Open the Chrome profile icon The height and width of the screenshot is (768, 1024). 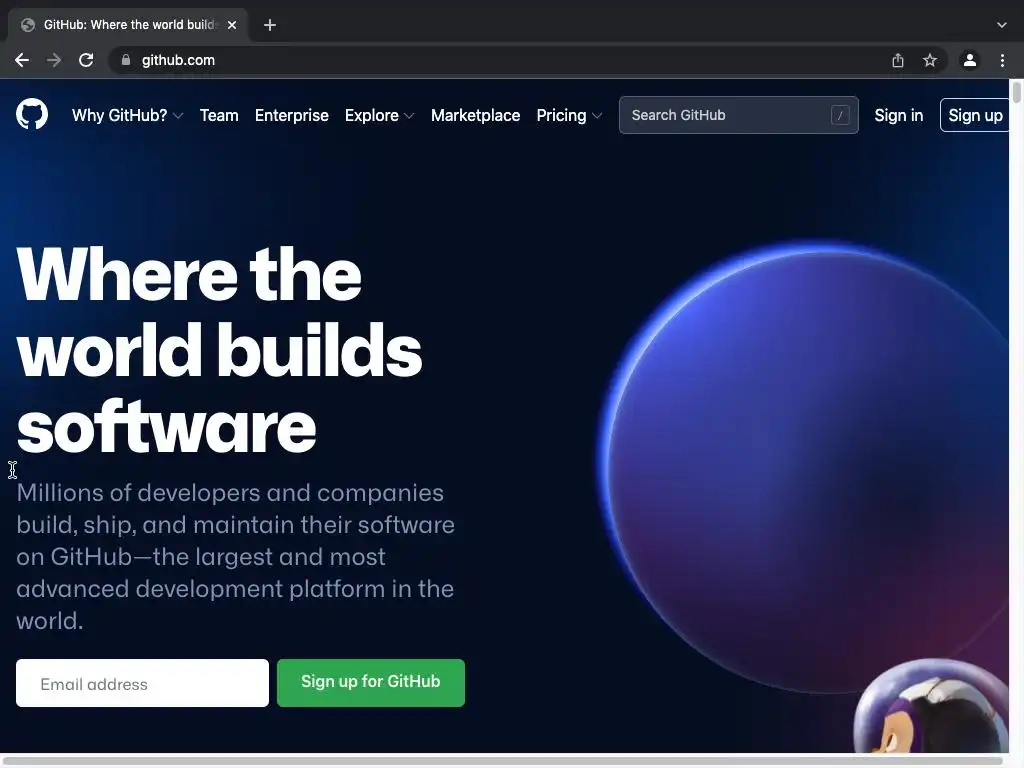pos(970,60)
